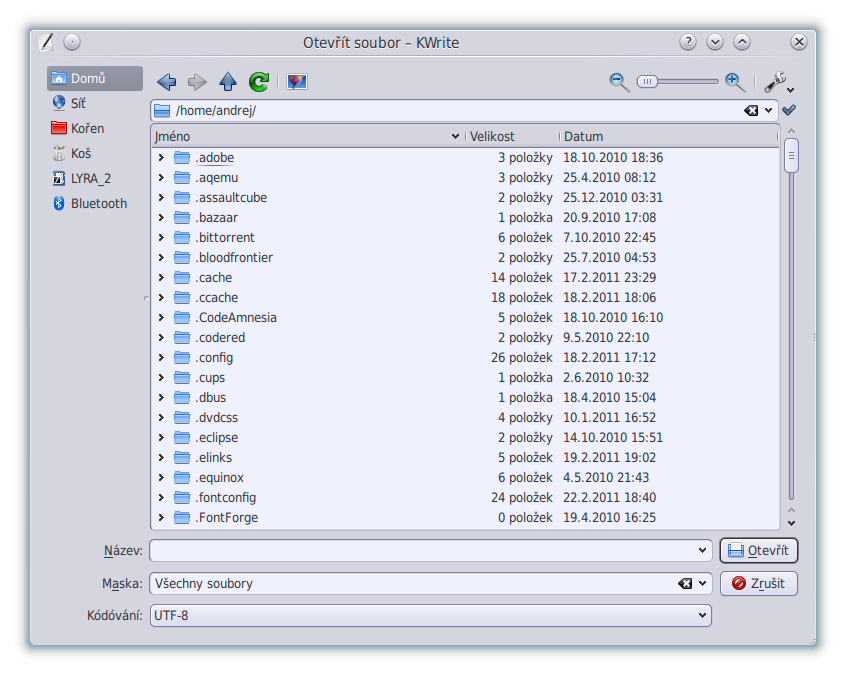Select the .equinox folder name

pos(220,478)
